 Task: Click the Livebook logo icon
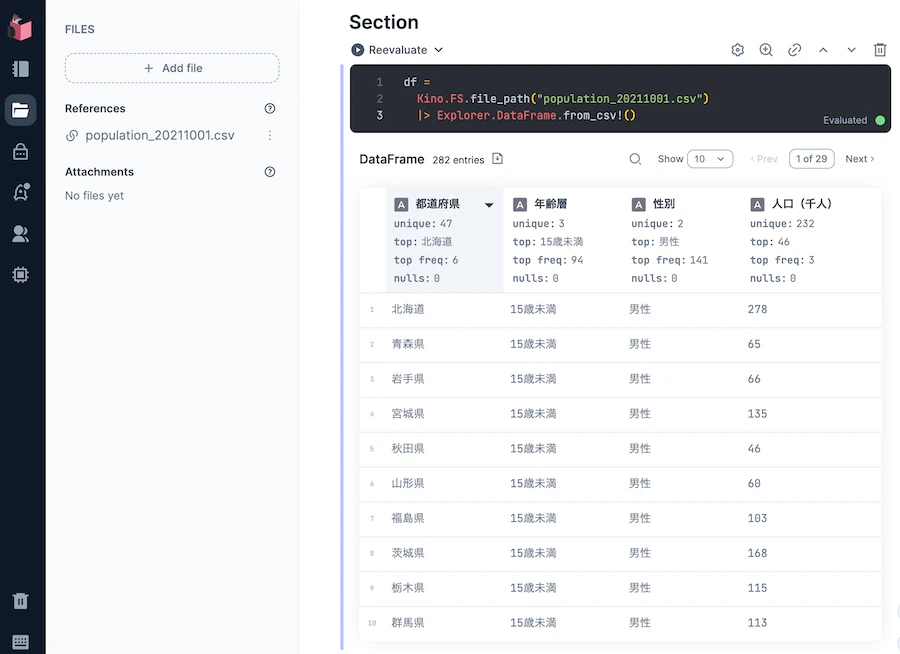(21, 27)
